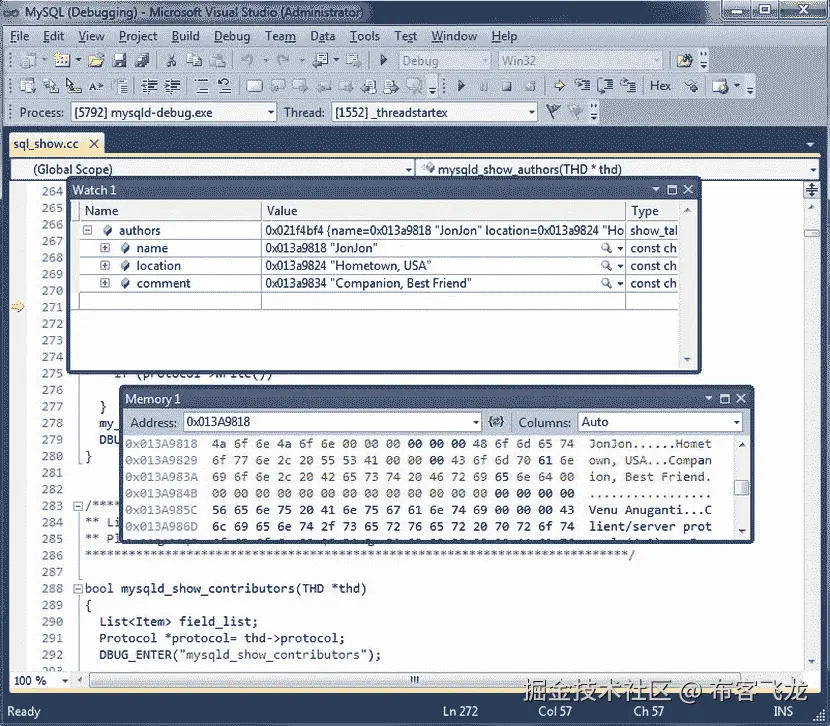This screenshot has height=726, width=830.
Task: Step Over with the debug toolbar icon
Action: coord(605,86)
